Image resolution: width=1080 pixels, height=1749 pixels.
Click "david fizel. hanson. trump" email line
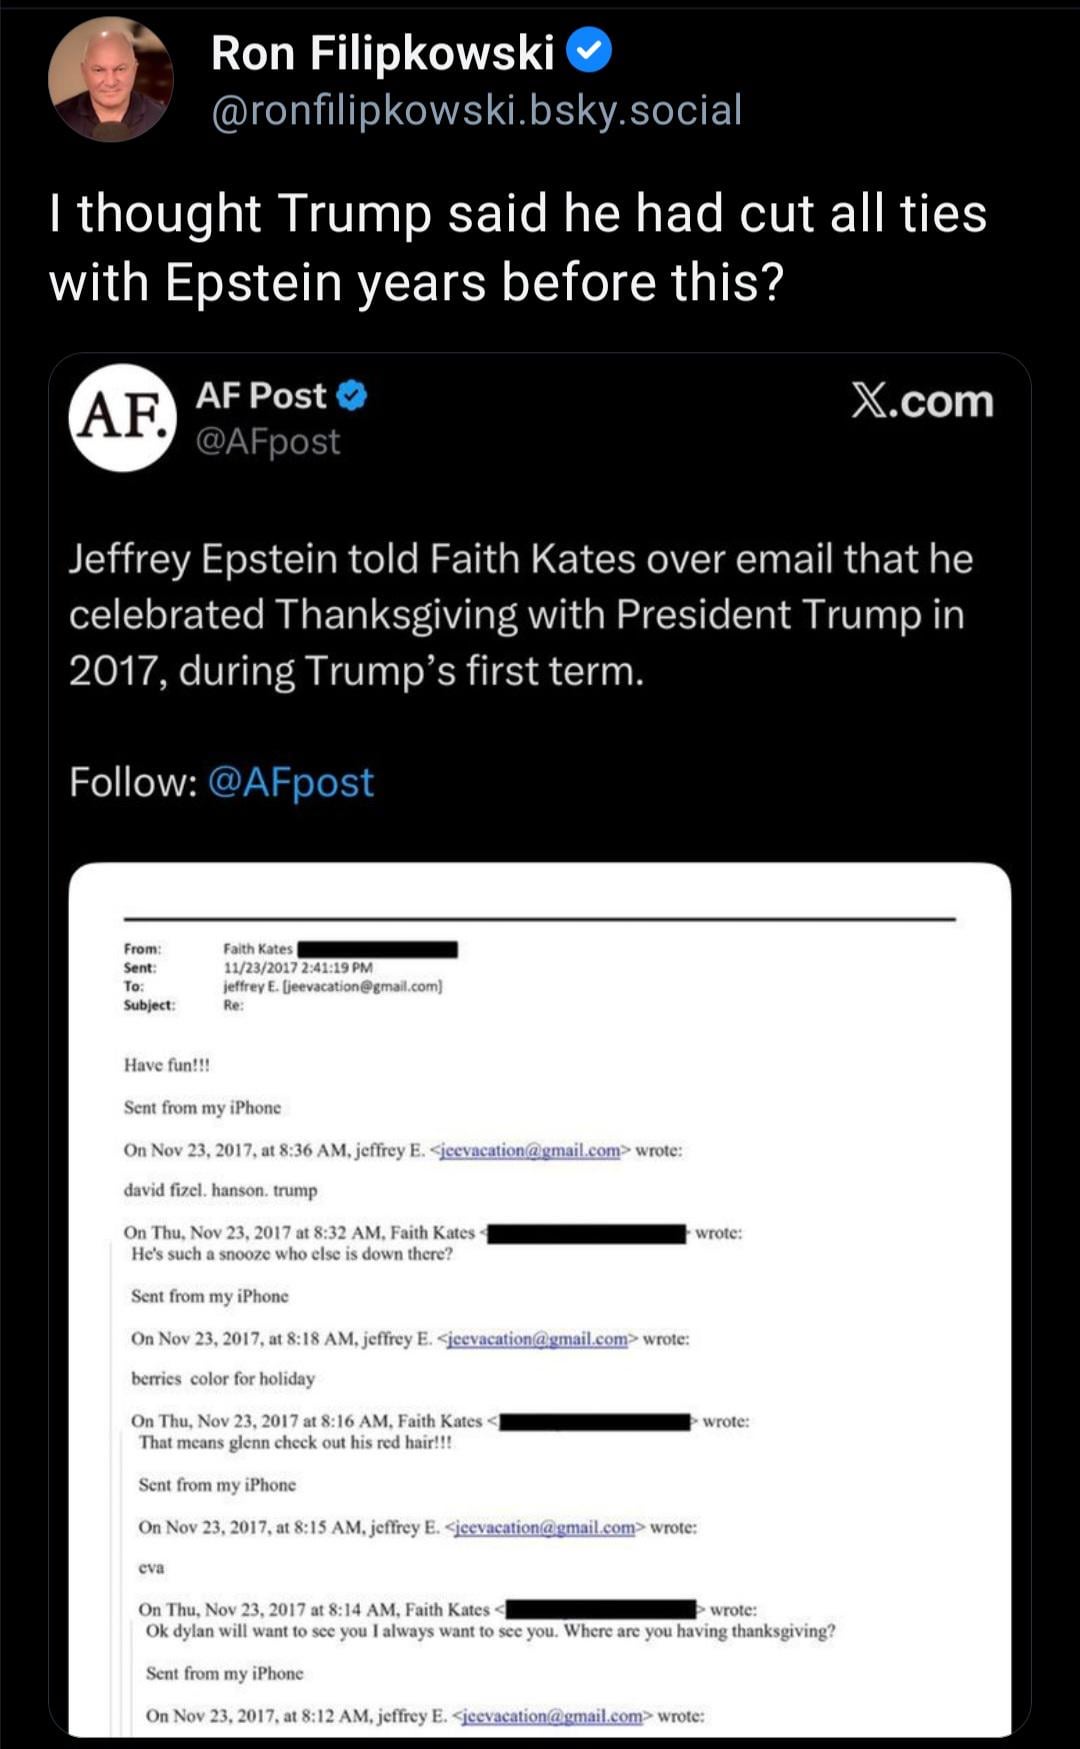(220, 1191)
